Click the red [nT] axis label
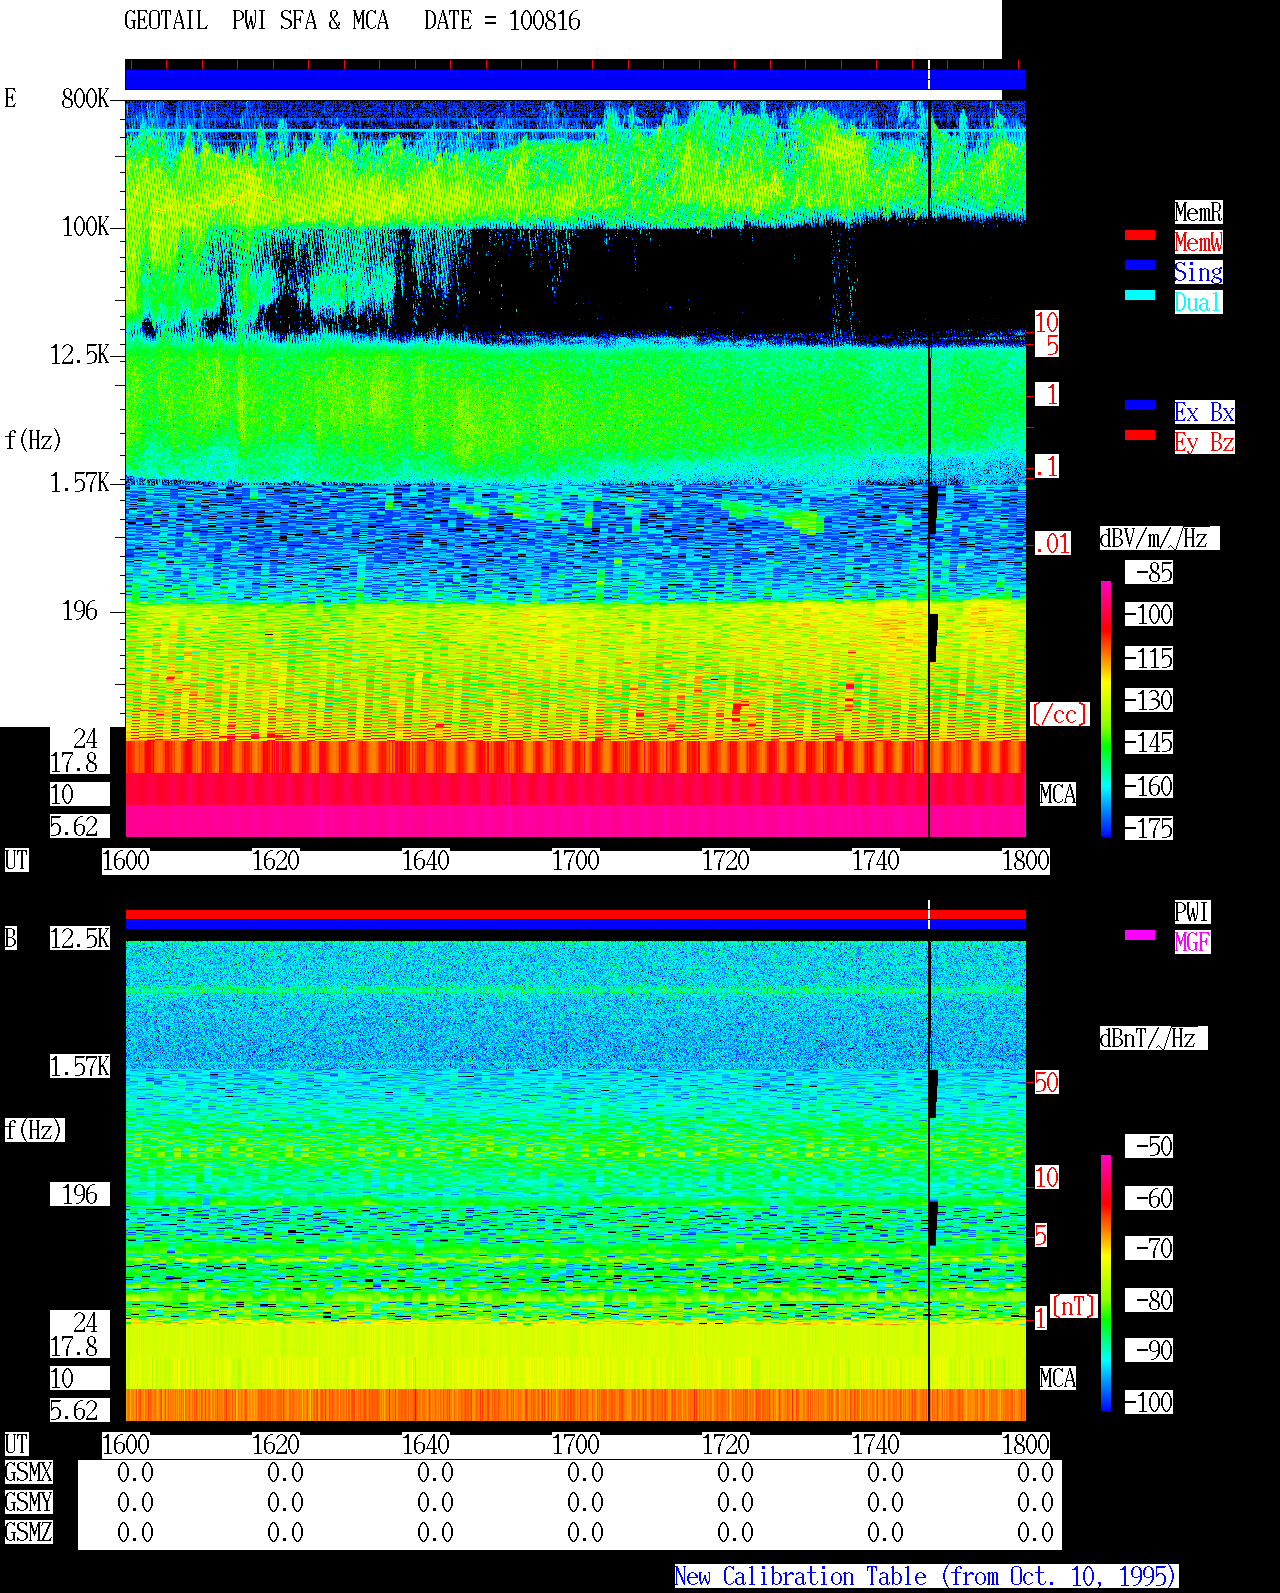Viewport: 1280px width, 1593px height. (x=1074, y=1306)
